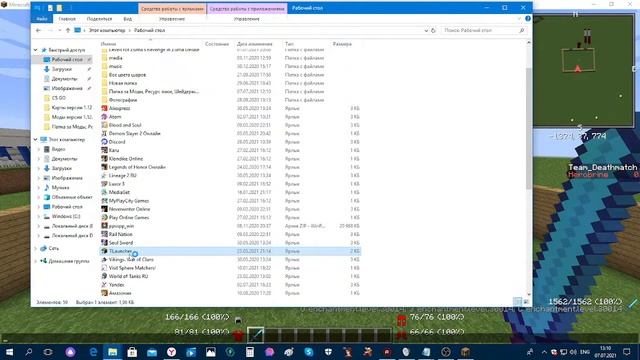The image size is (640, 360).
Task: Select the World of Tanks RU shortcut
Action: point(128,276)
